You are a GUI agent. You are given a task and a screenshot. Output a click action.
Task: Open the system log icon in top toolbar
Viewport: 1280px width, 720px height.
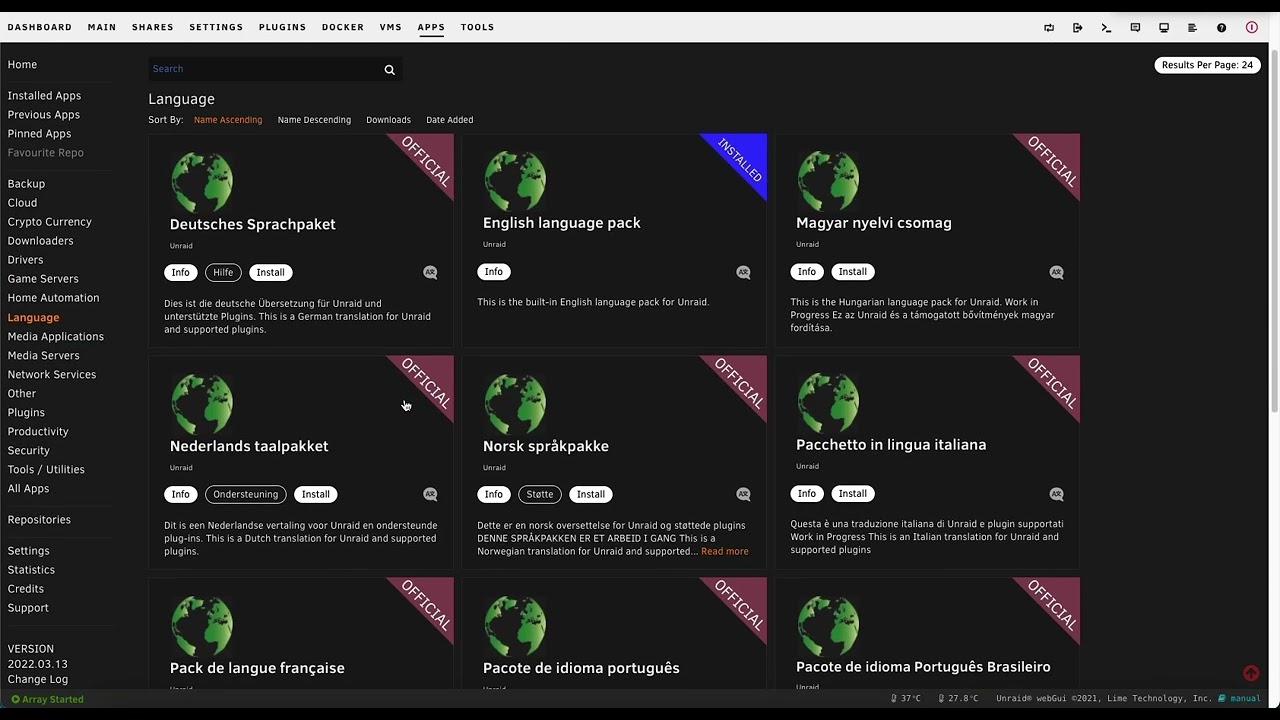[x=1192, y=28]
